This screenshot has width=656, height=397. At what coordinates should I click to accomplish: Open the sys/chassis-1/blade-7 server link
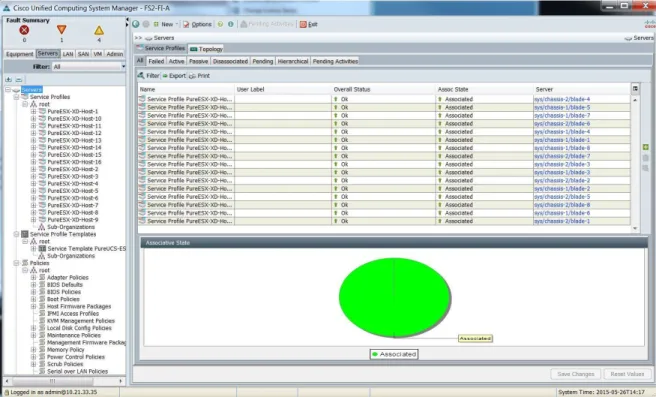pyautogui.click(x=562, y=115)
